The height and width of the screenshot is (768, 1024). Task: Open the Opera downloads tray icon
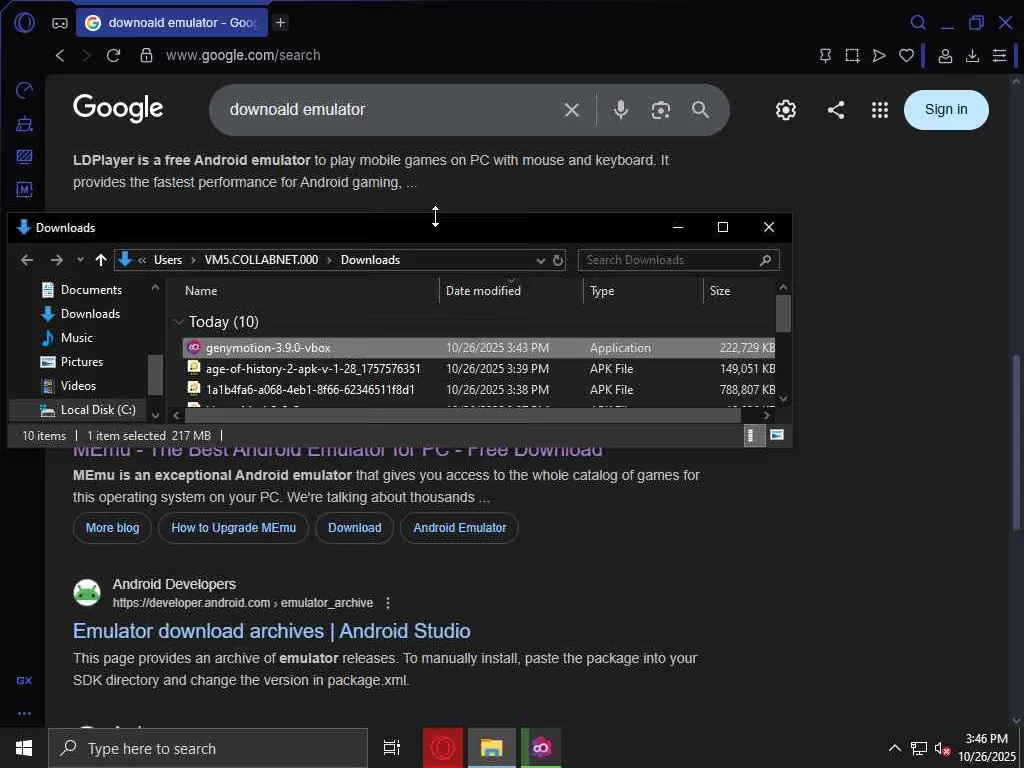972,56
